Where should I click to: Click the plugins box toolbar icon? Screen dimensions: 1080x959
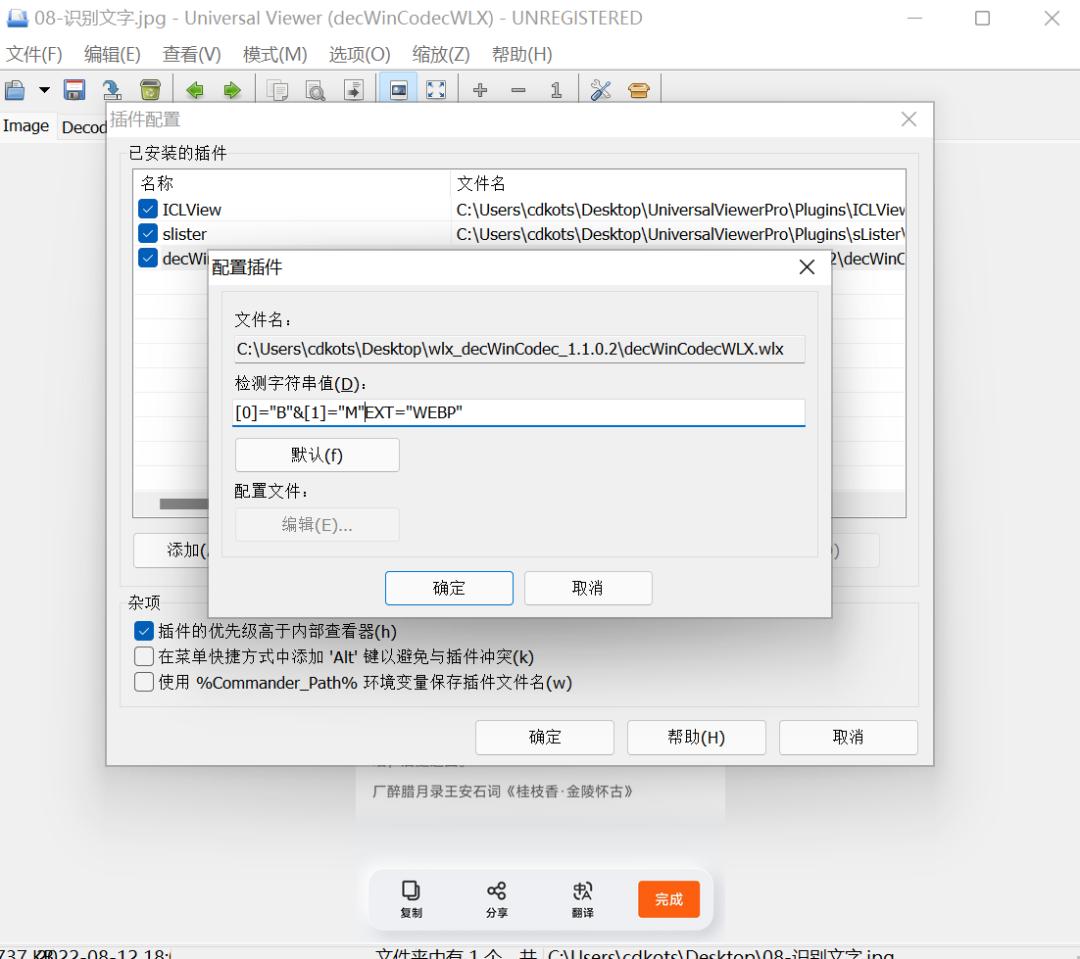point(638,90)
